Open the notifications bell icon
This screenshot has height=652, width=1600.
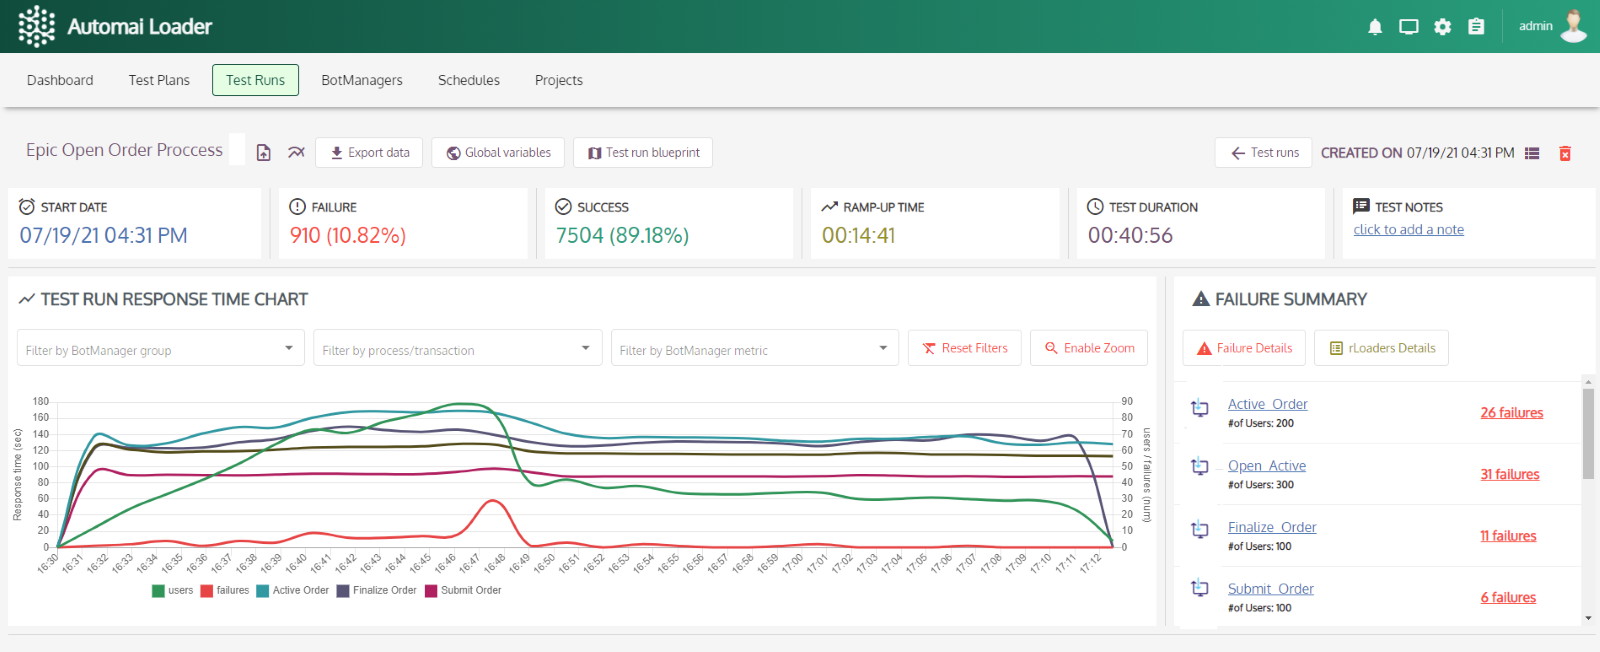(x=1375, y=27)
